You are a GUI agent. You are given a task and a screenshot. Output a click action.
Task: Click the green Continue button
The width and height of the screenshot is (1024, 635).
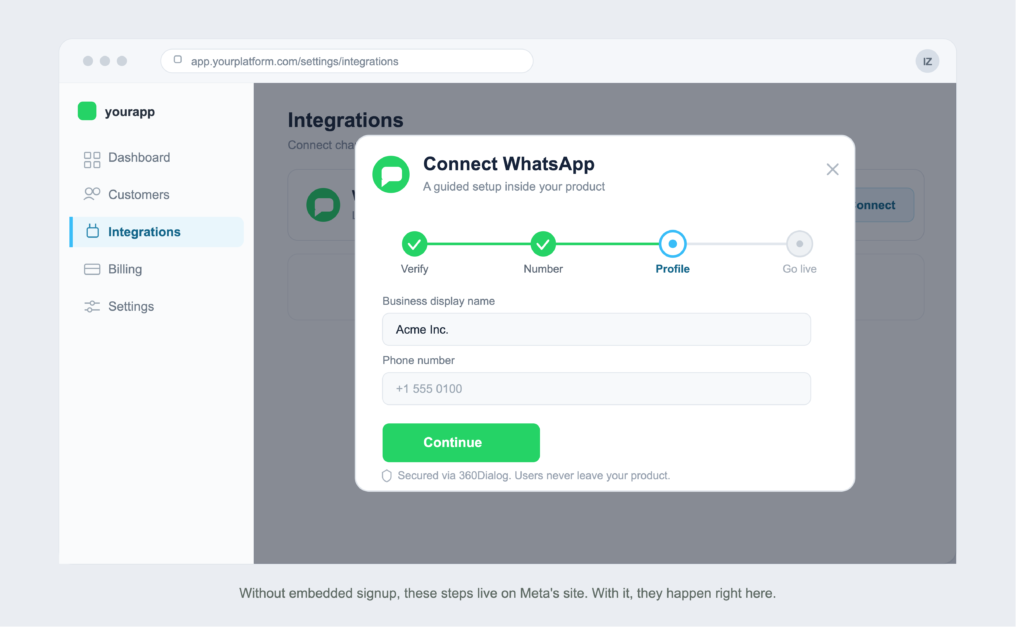tap(465, 446)
